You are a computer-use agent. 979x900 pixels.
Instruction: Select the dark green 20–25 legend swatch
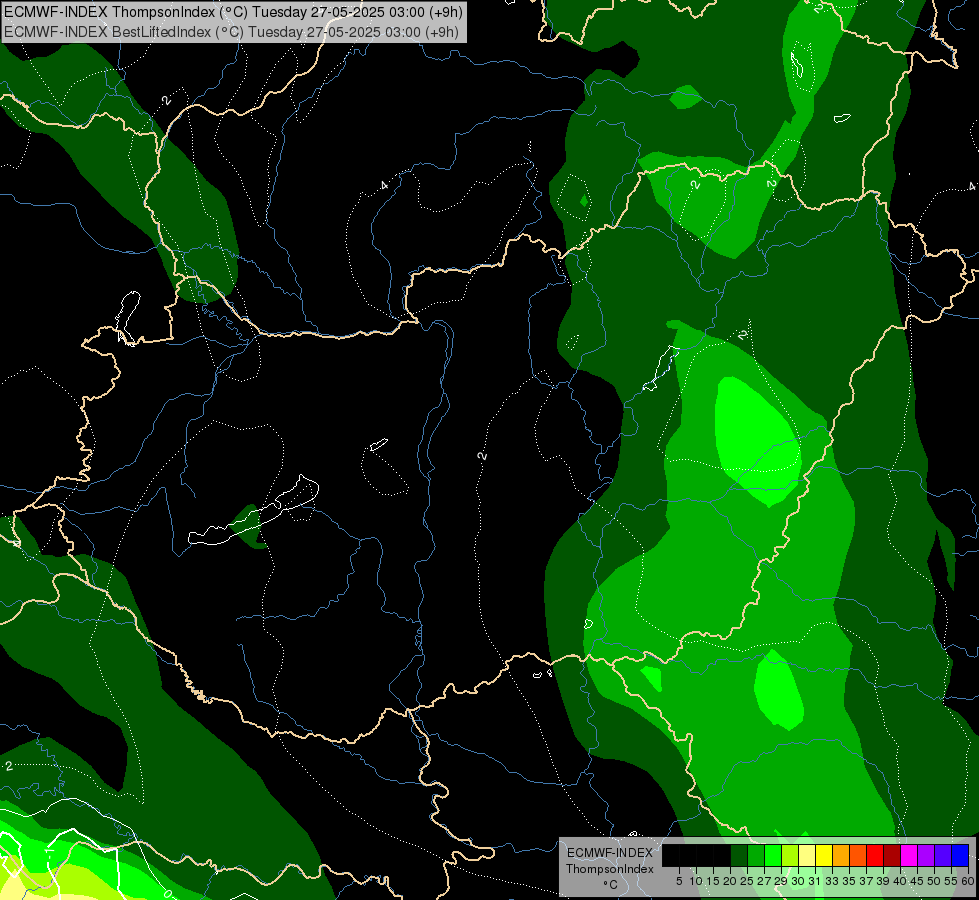(739, 855)
